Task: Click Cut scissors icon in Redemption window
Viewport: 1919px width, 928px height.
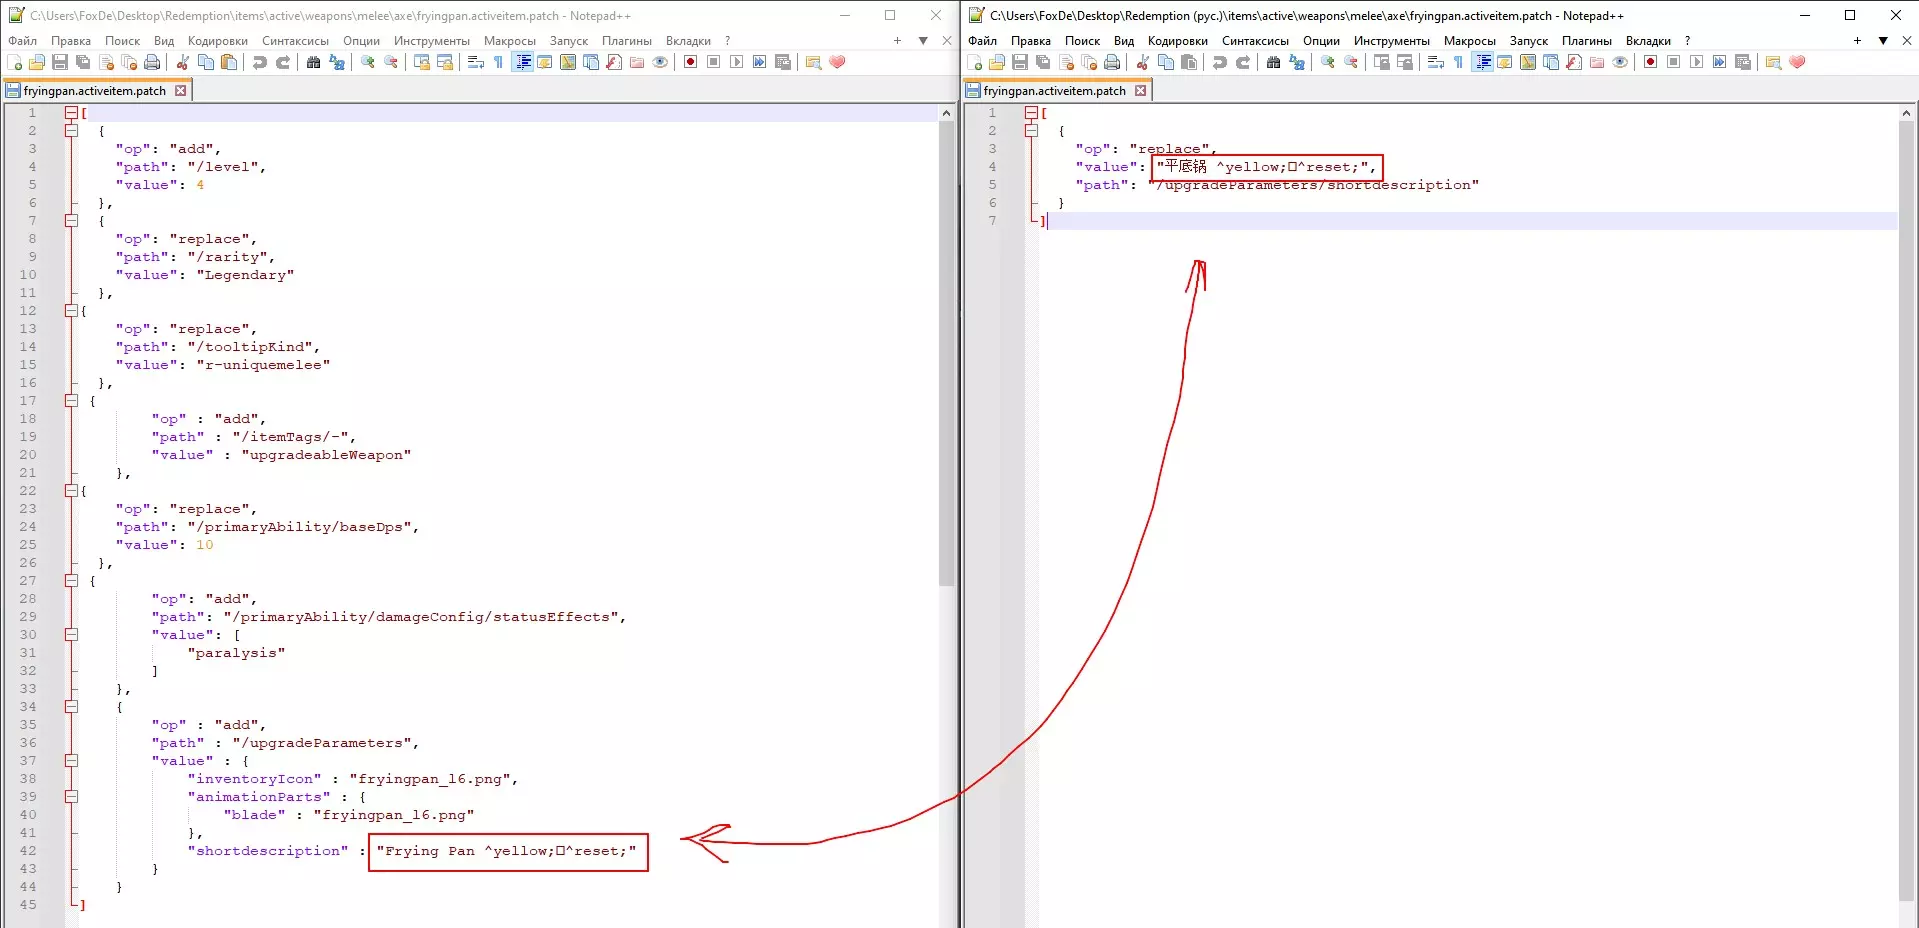Action: click(x=183, y=62)
